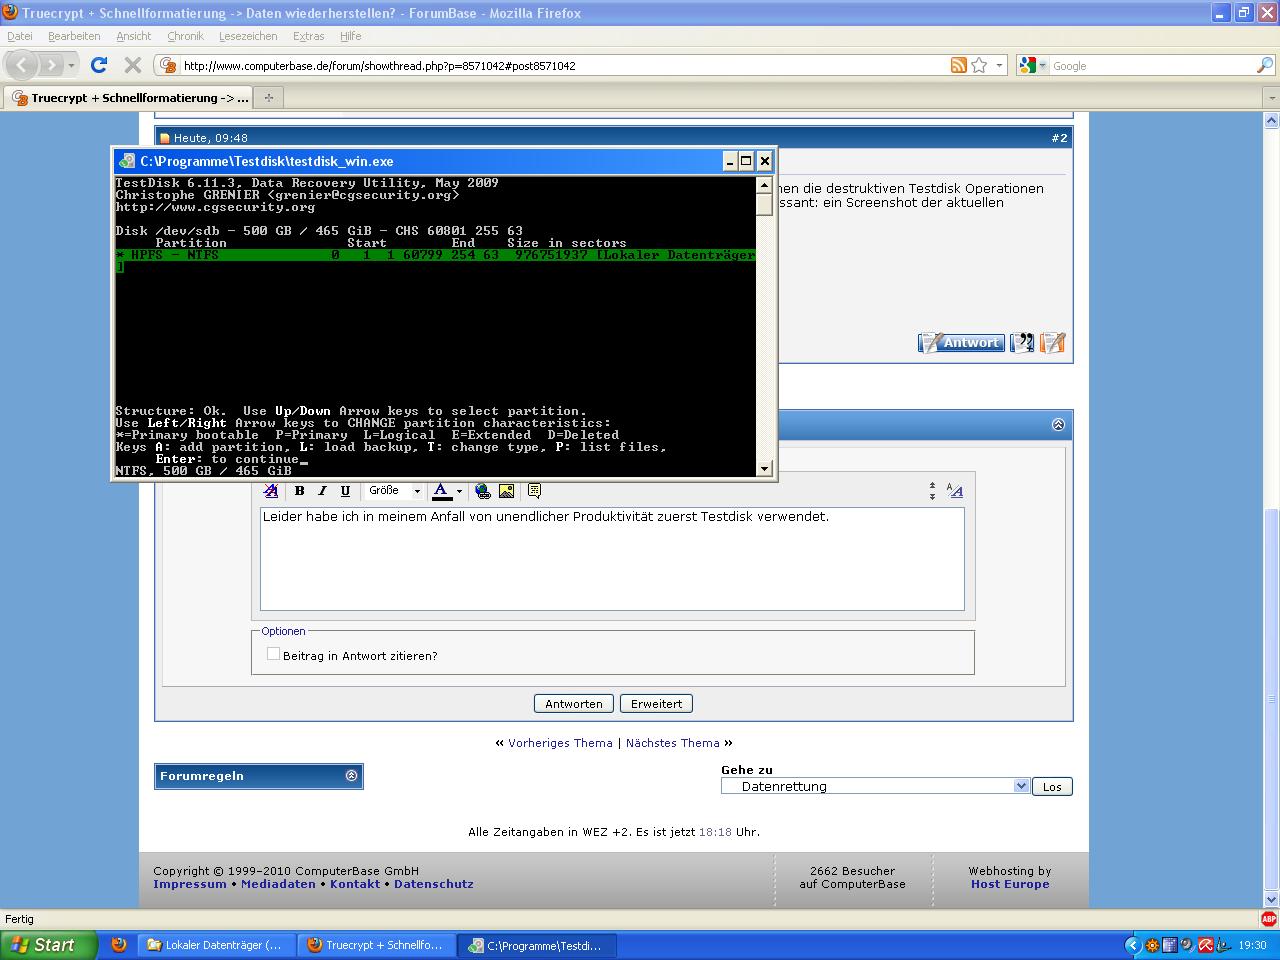Viewport: 1280px width, 960px height.
Task: Collapse the quick reply panel
Action: [x=1058, y=425]
